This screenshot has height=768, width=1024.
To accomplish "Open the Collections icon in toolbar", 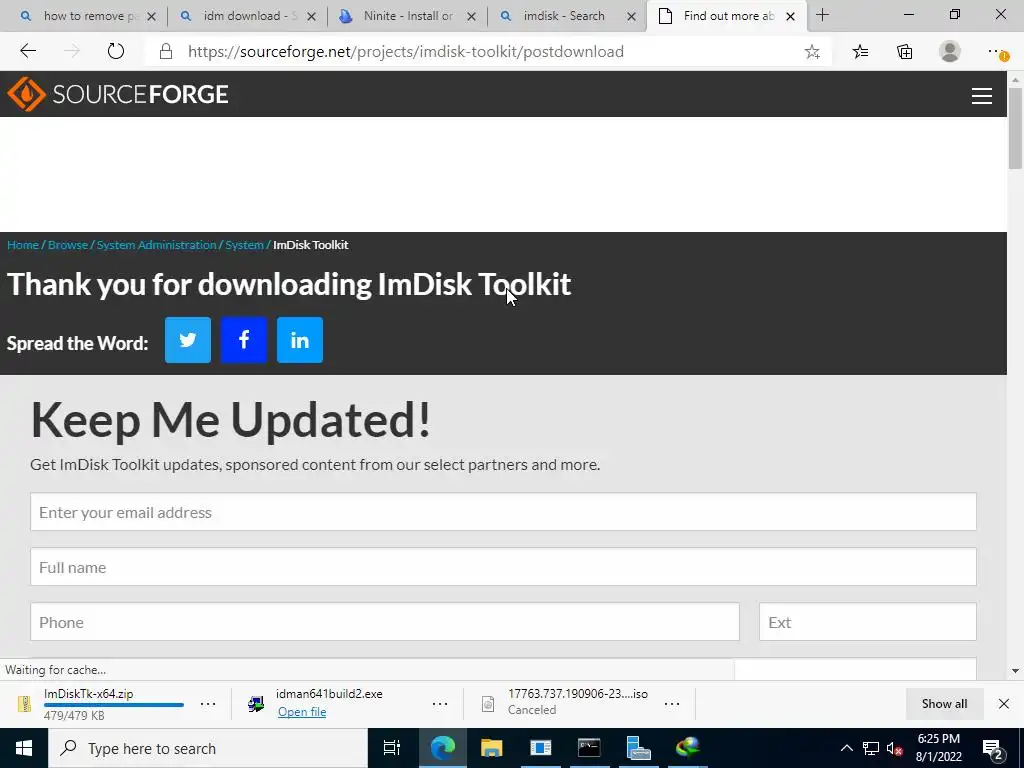I will 904,52.
